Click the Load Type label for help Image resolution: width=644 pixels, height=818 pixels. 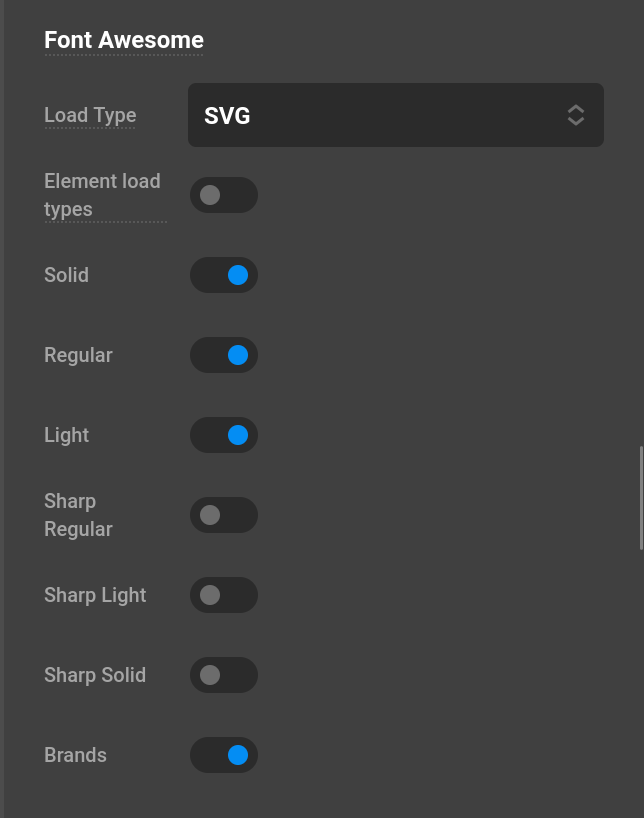(x=90, y=115)
